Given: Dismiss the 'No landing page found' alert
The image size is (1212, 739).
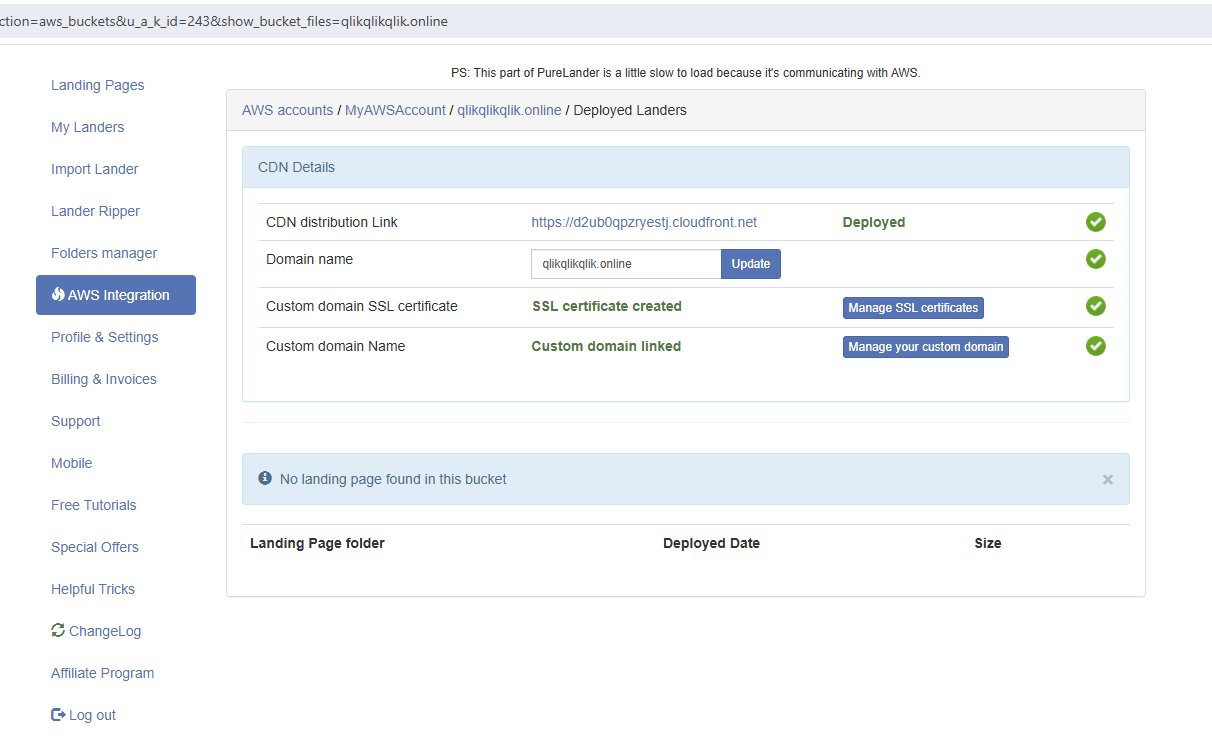Looking at the screenshot, I should tap(1107, 480).
